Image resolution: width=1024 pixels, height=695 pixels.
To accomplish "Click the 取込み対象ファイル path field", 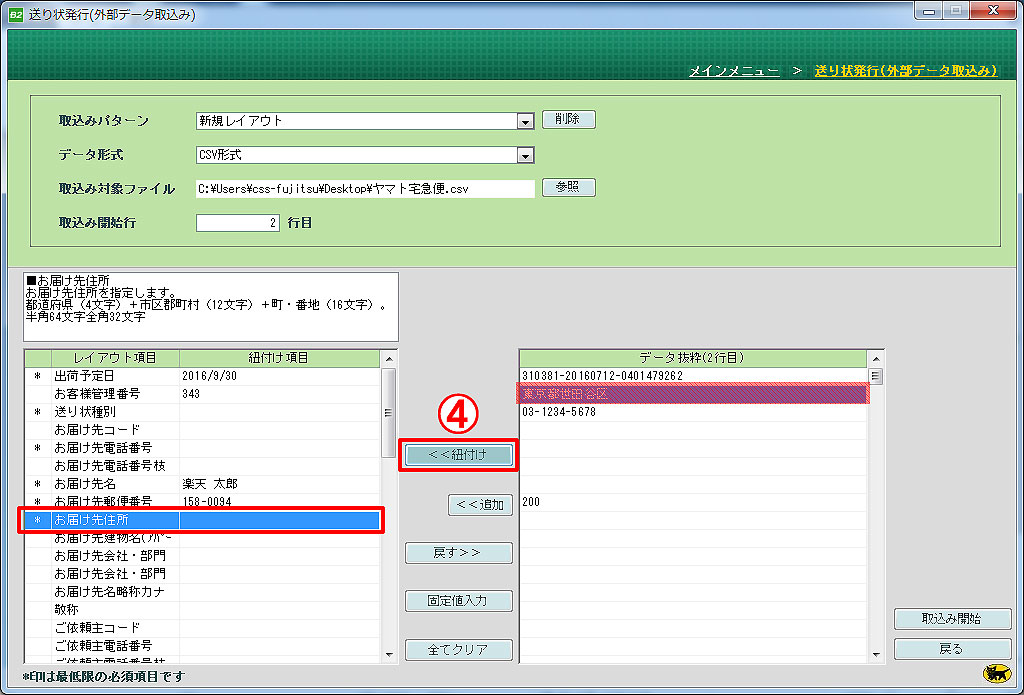I will pos(366,188).
